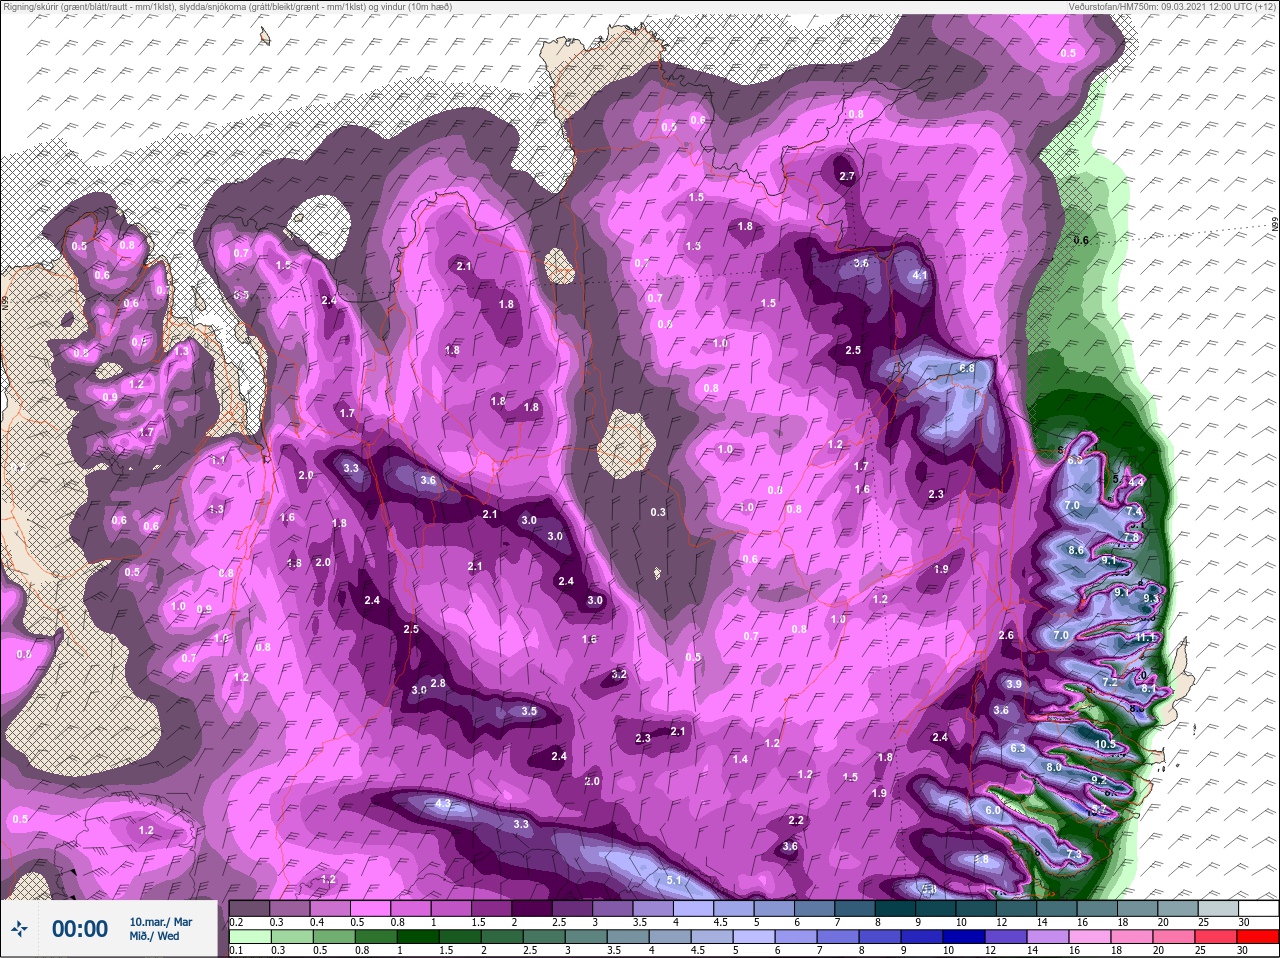This screenshot has width=1280, height=958.
Task: Click the '10.mar./ Mar' date label
Action: click(161, 922)
